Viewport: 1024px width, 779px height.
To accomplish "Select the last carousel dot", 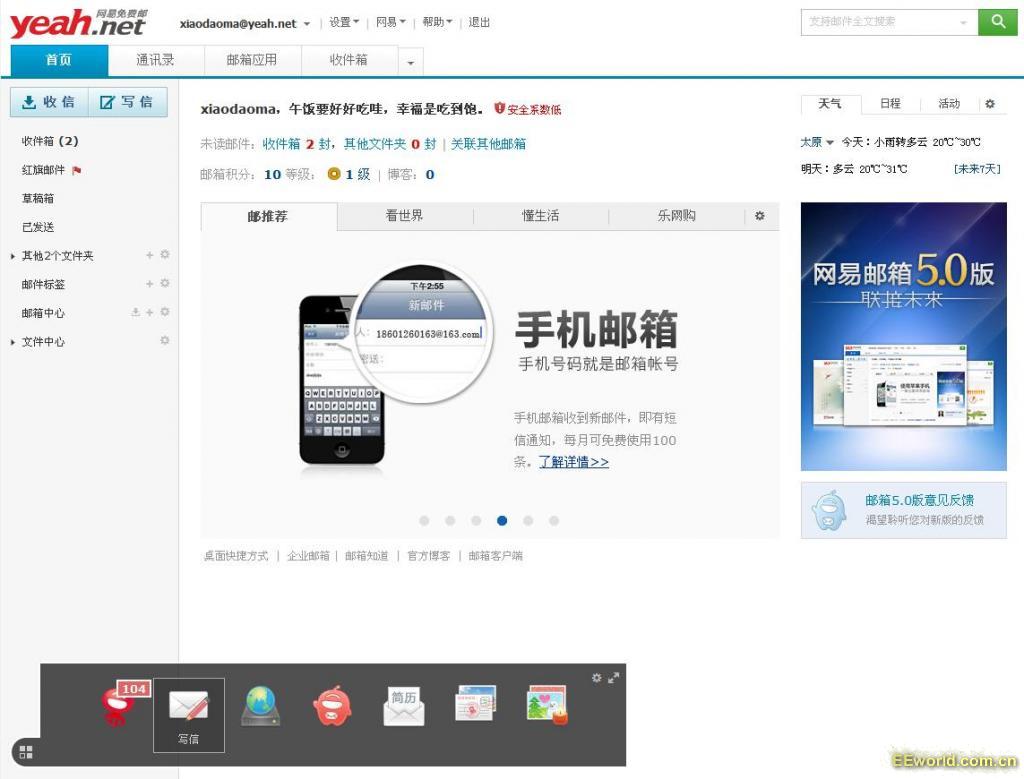I will [554, 520].
